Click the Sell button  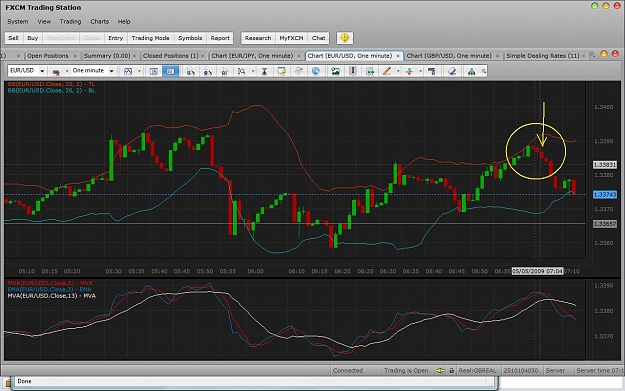click(x=14, y=38)
